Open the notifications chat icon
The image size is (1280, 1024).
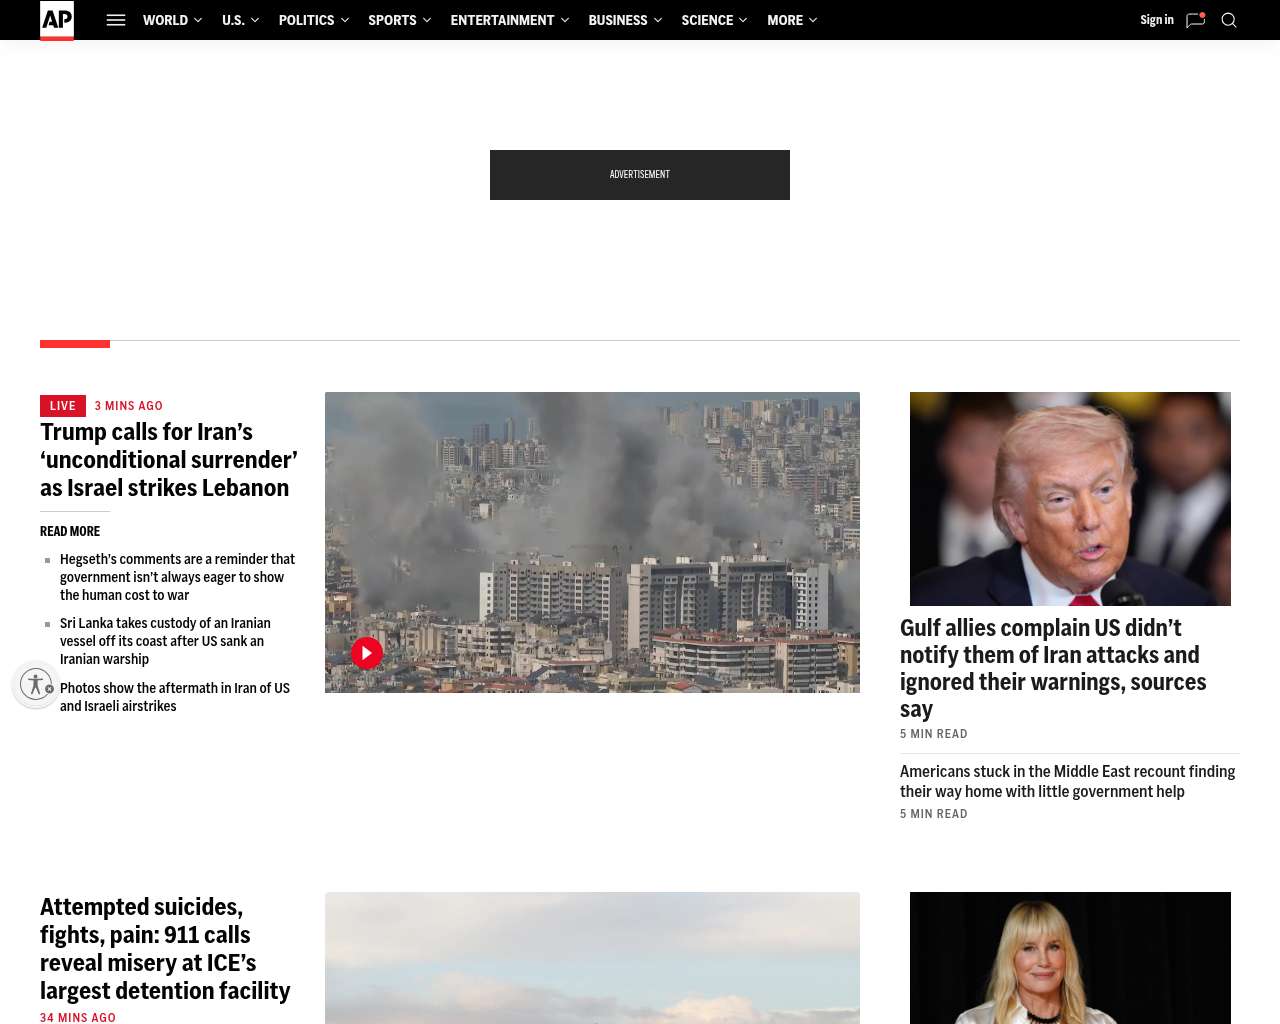pyautogui.click(x=1195, y=20)
